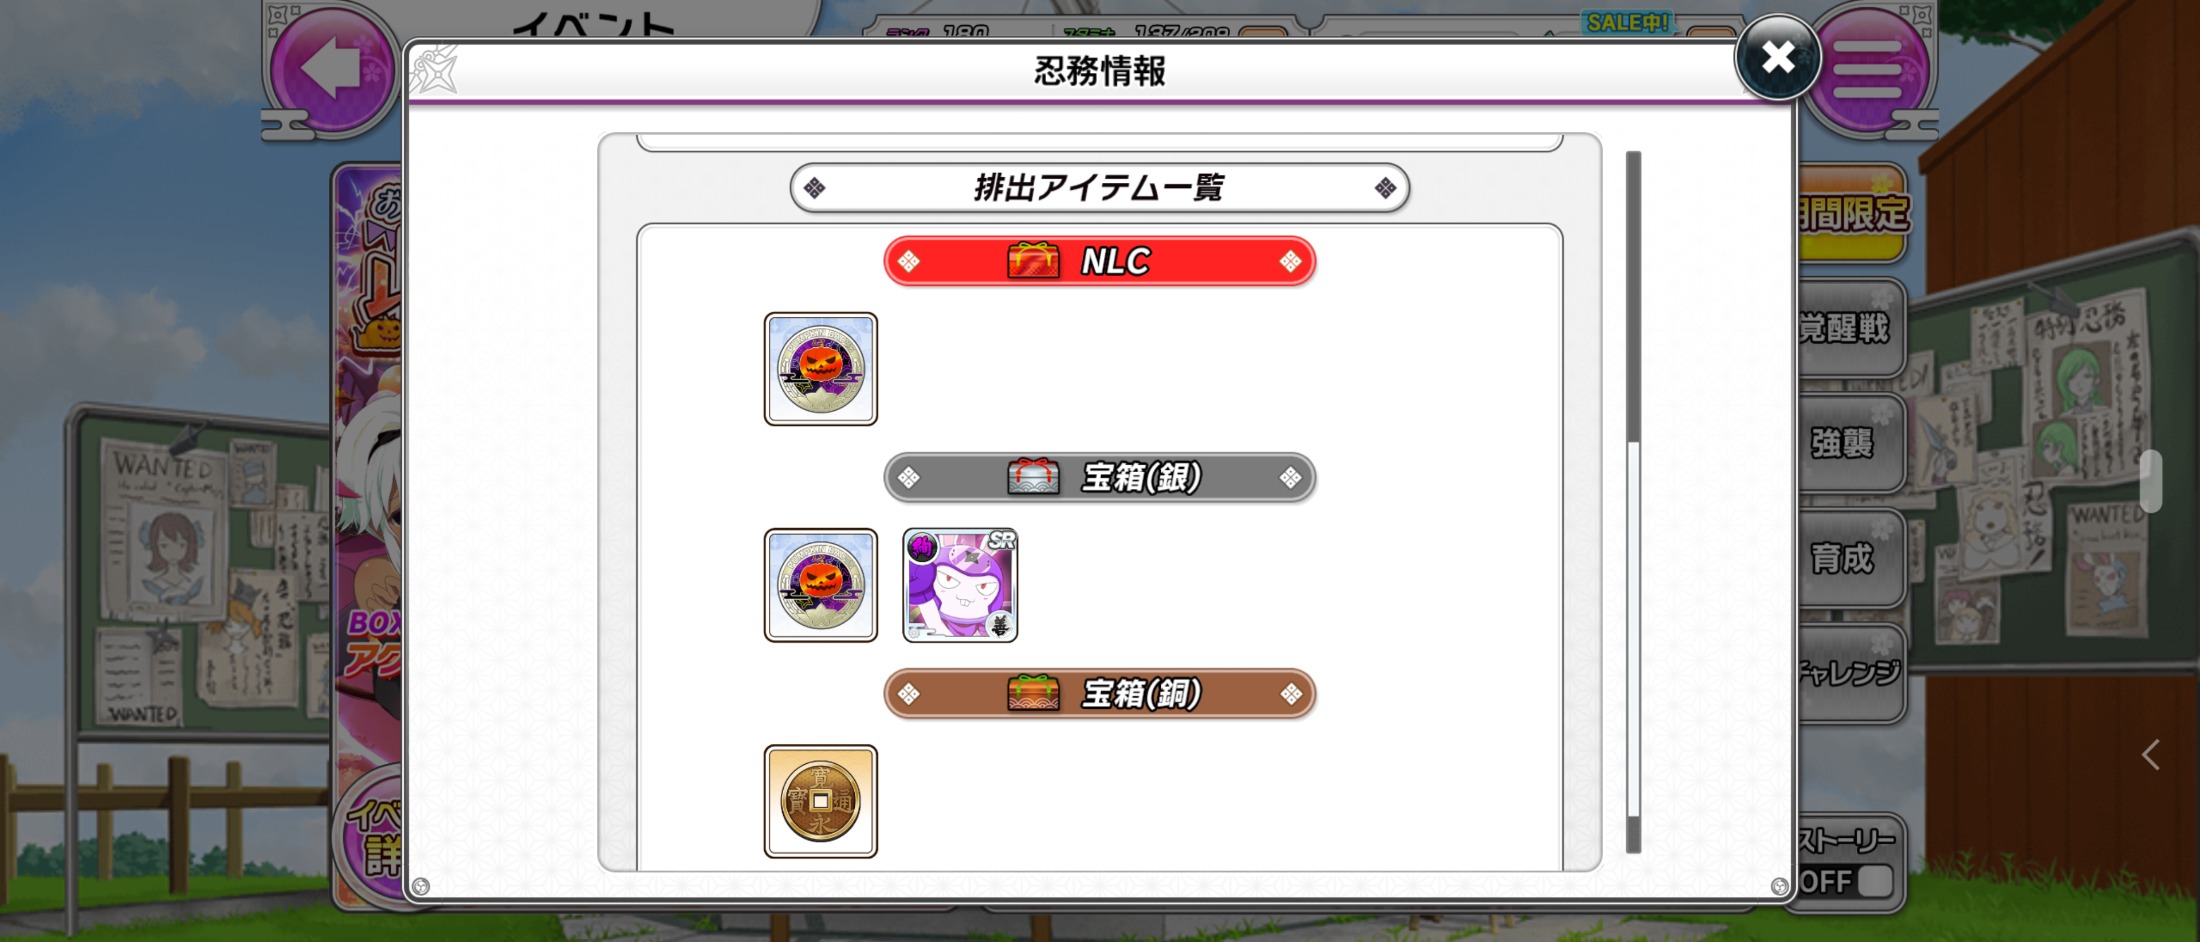Viewport: 2200px width, 942px height.
Task: Select the 期間限定 yellow tab
Action: 1852,213
